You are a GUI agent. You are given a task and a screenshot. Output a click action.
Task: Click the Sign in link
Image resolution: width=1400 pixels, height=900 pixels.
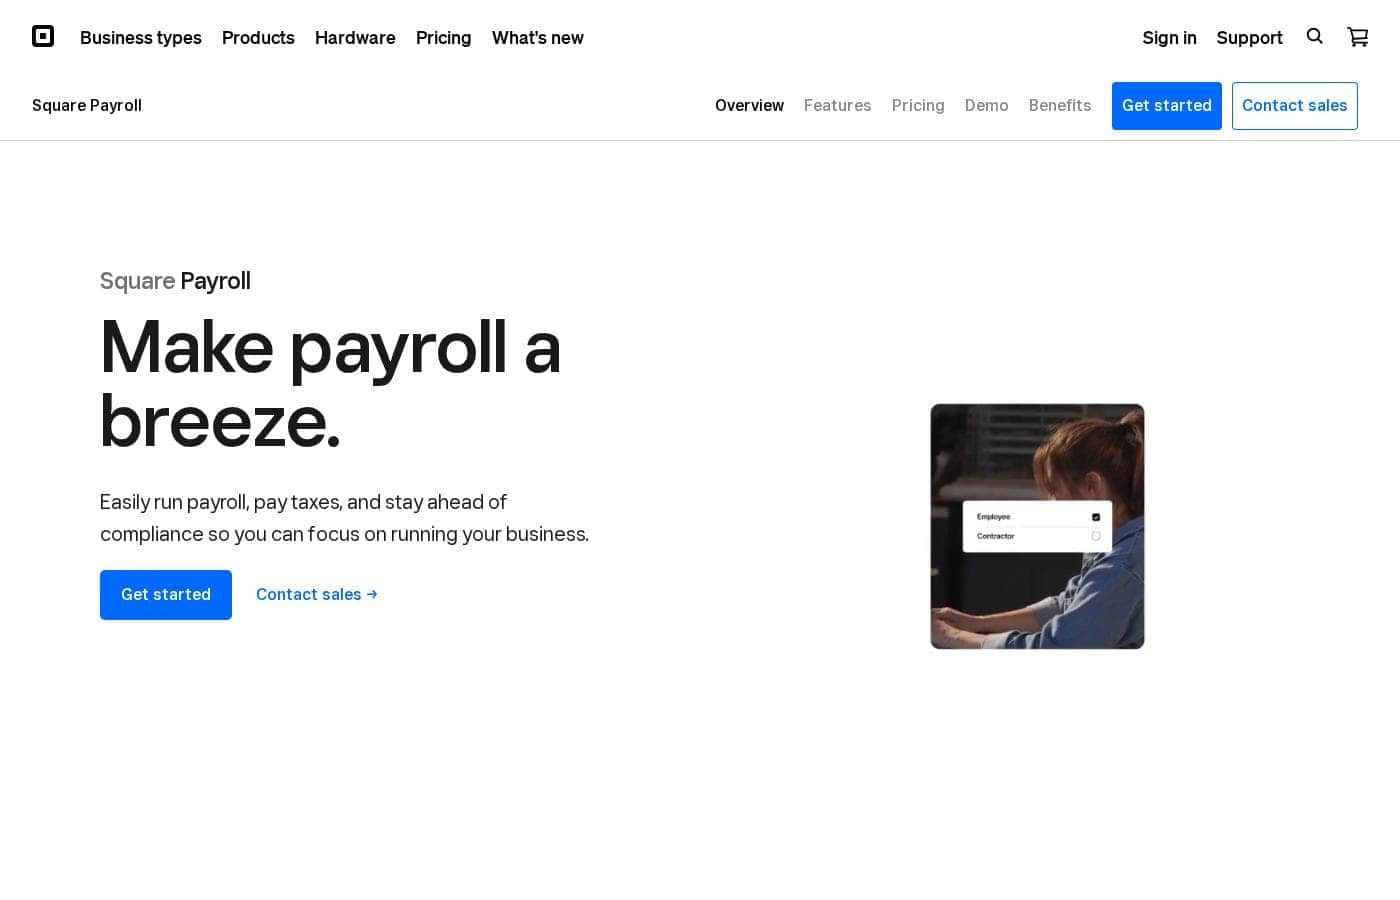(x=1169, y=38)
